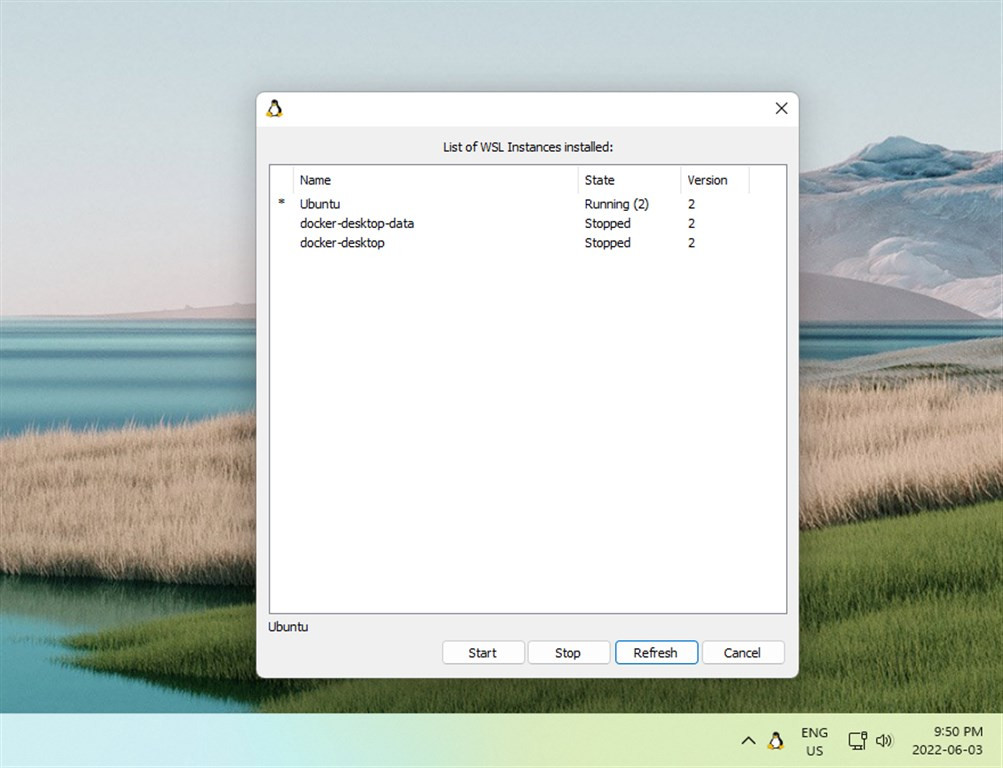Open the network icon in the taskbar
Image resolution: width=1003 pixels, height=768 pixels.
pos(857,741)
